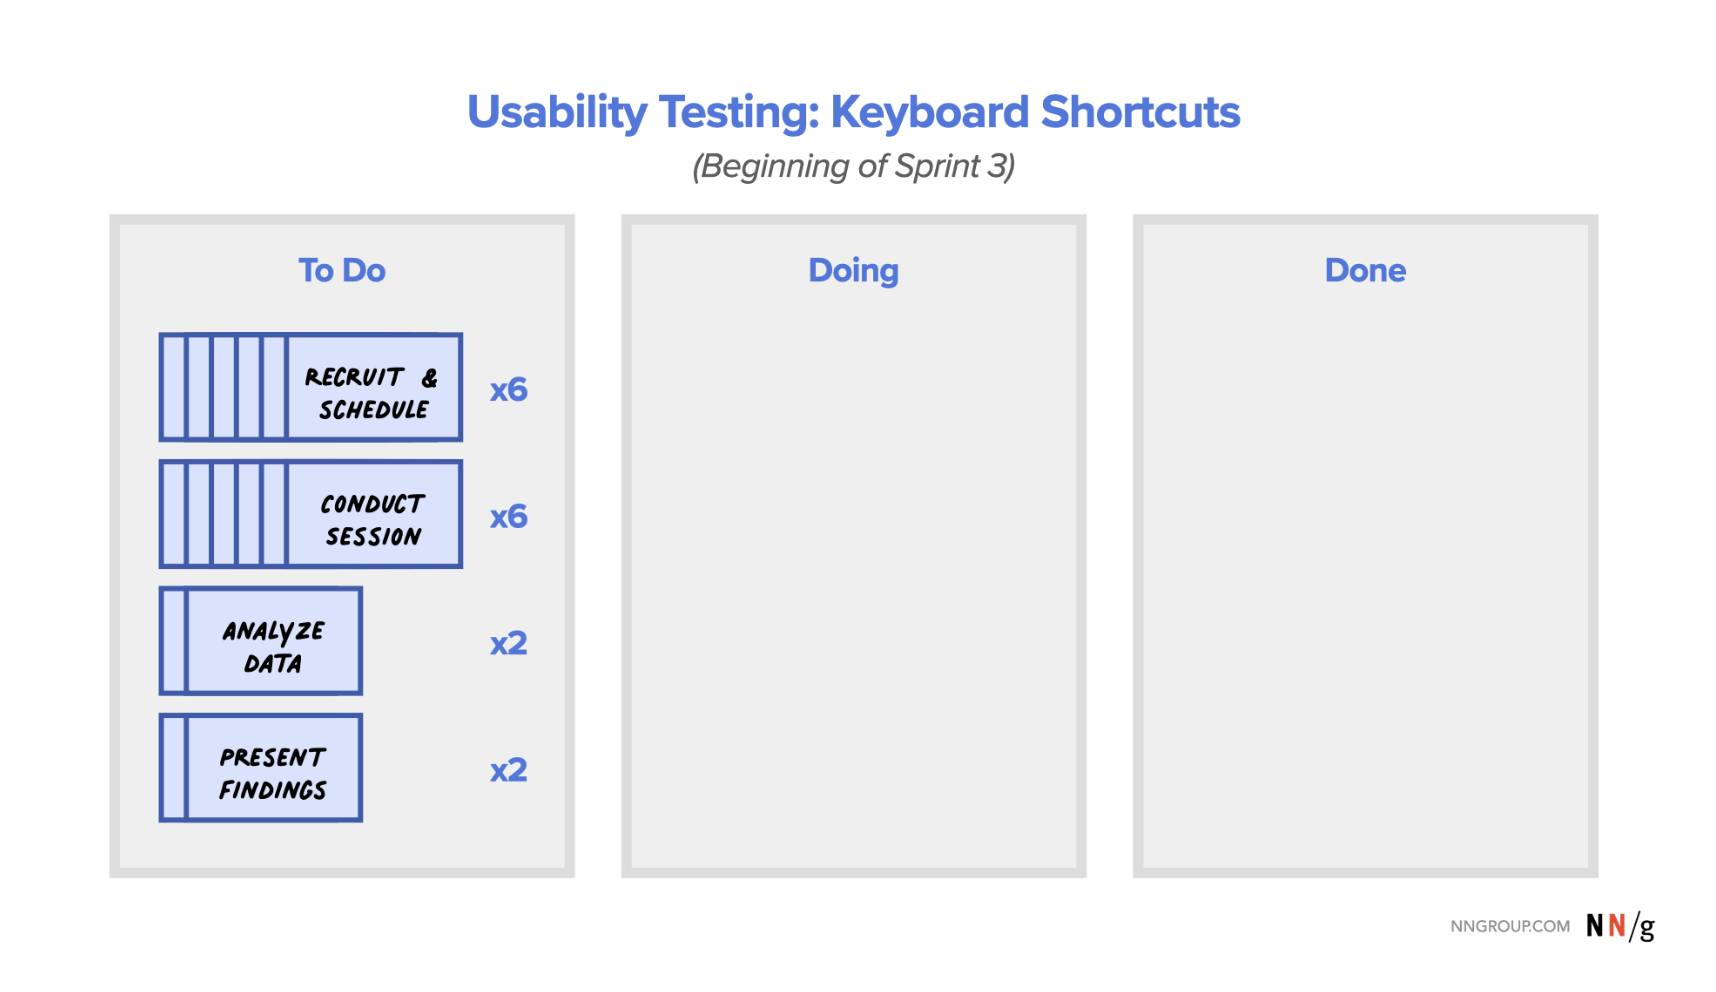Click the x6 count beside Conduct Session
This screenshot has height=992, width=1716.
[508, 517]
